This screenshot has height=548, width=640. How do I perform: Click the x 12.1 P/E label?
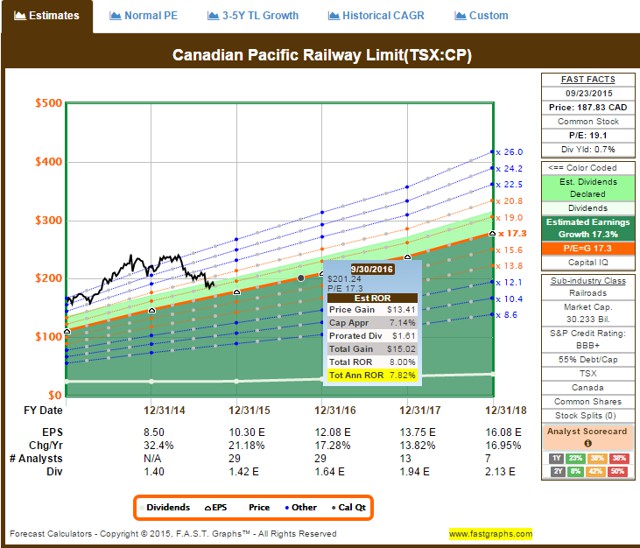pos(509,282)
